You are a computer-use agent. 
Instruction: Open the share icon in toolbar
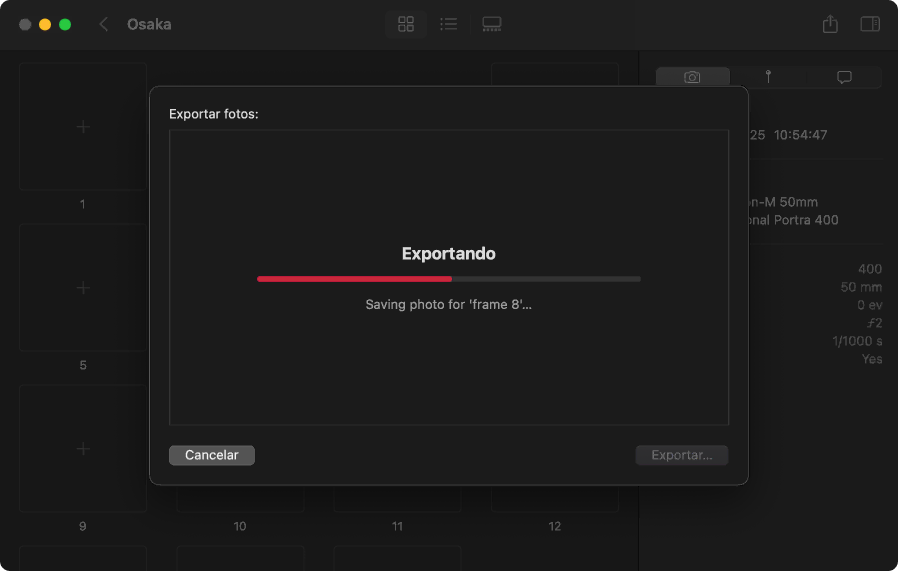coord(830,24)
